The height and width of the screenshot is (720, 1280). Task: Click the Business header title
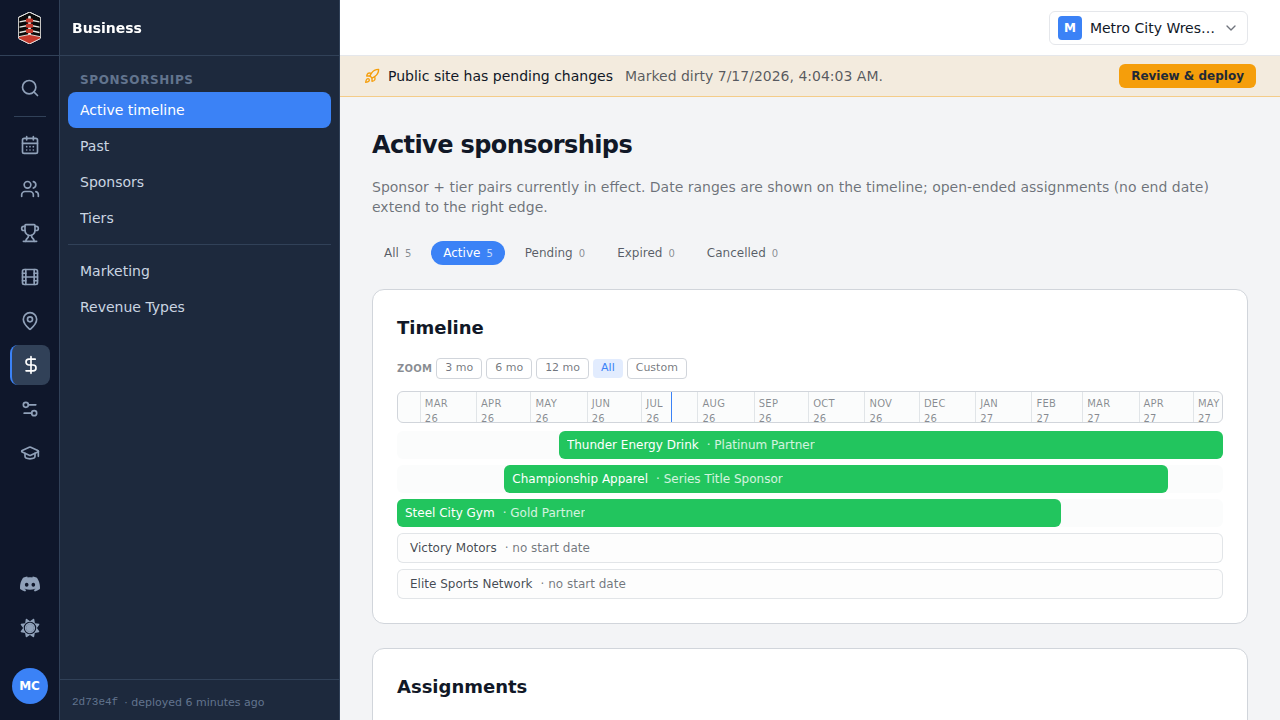(107, 28)
